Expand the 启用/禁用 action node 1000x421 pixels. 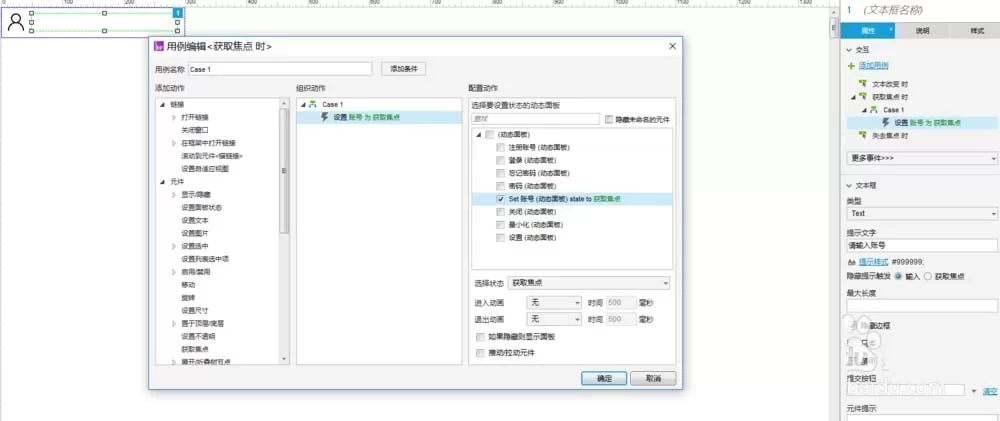click(173, 272)
